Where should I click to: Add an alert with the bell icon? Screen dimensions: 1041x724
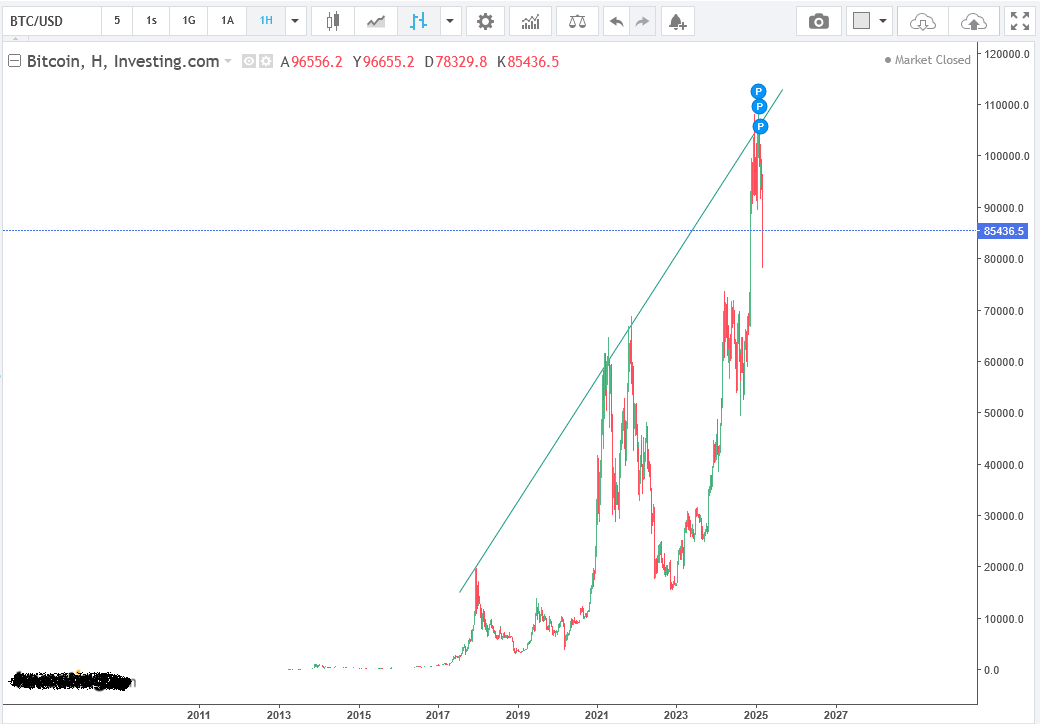pyautogui.click(x=677, y=21)
